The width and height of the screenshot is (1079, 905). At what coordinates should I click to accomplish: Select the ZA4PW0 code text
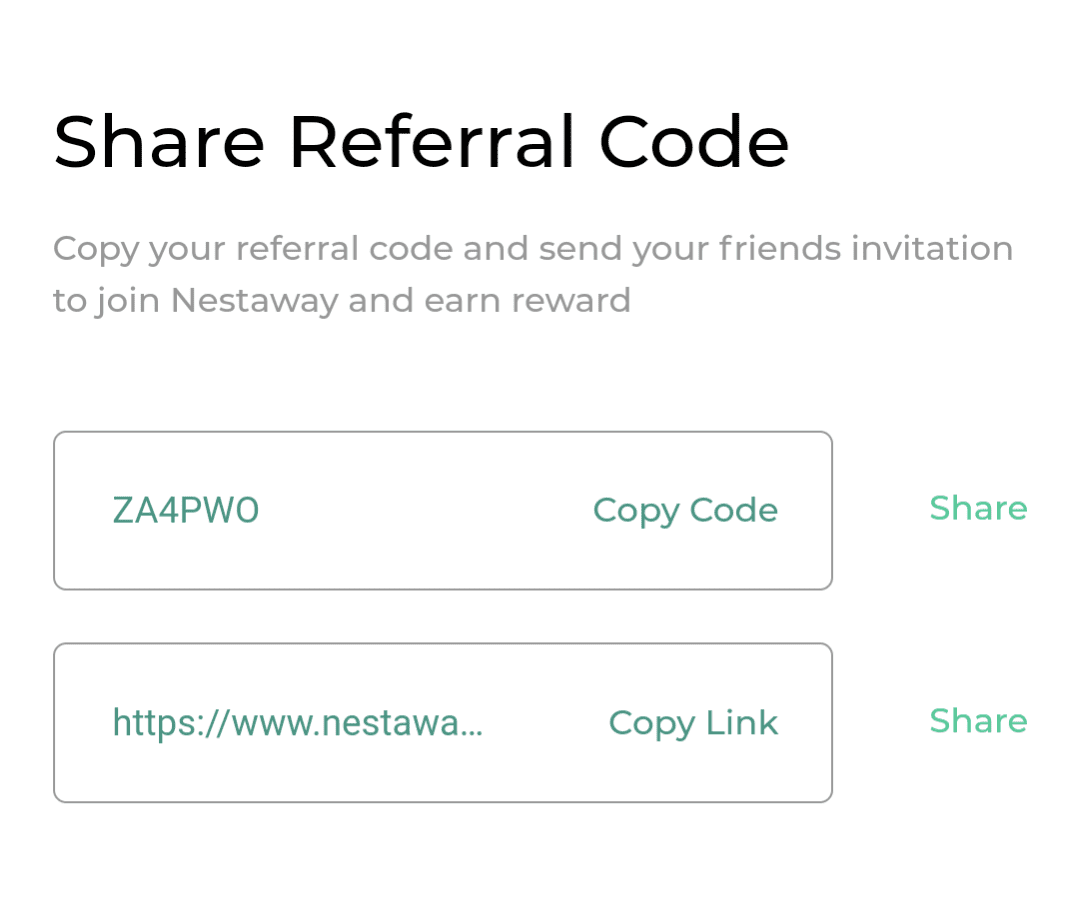[x=186, y=511]
